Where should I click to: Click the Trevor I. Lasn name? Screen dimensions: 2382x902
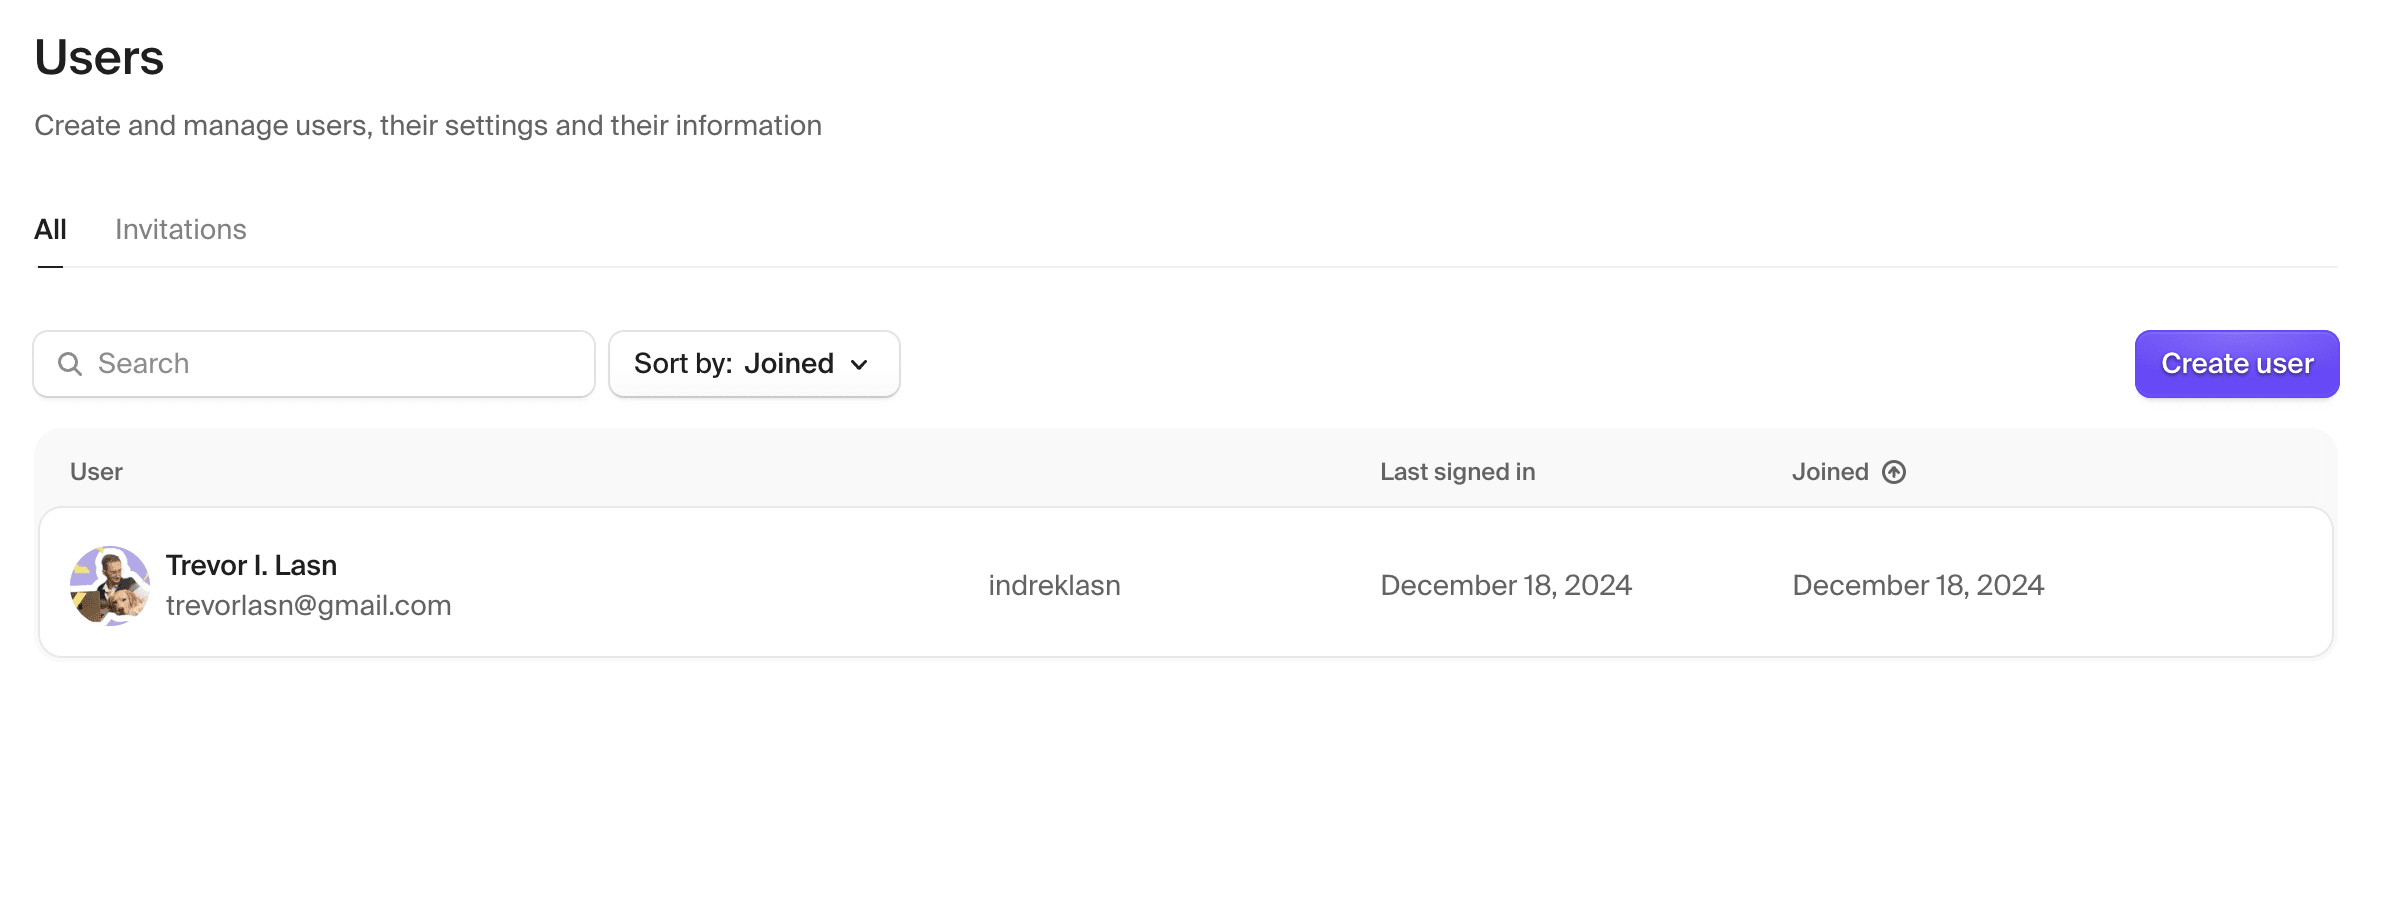click(251, 565)
